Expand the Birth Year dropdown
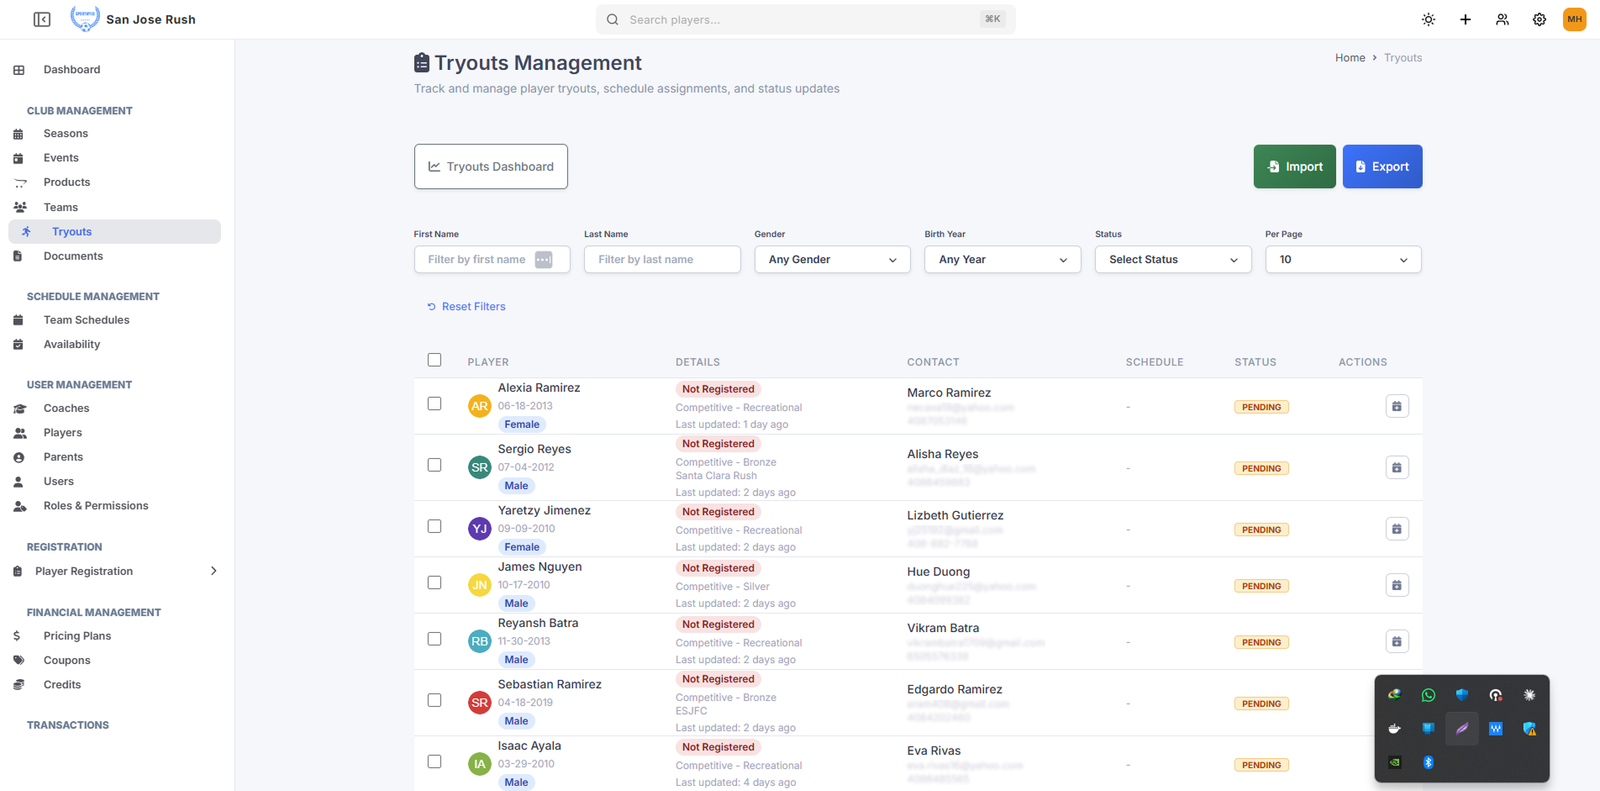The image size is (1600, 791). [1002, 259]
